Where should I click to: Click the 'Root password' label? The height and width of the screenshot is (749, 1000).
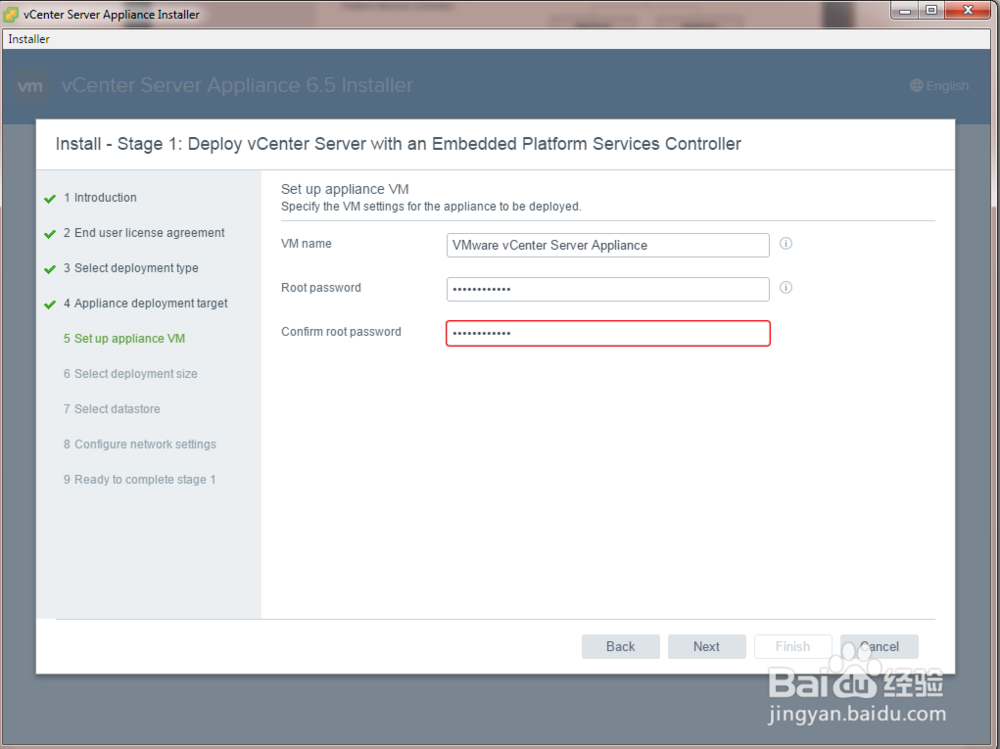tap(321, 288)
